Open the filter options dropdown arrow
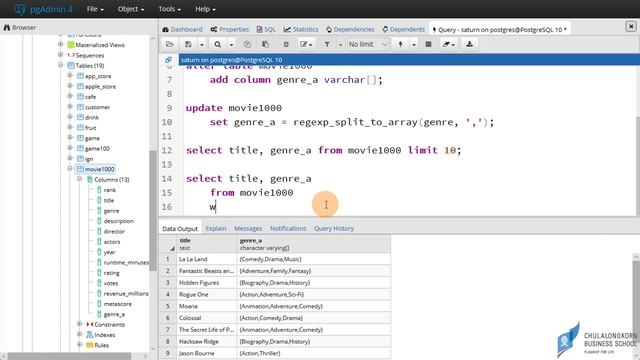Viewport: 640px width, 360px height. pyautogui.click(x=340, y=44)
